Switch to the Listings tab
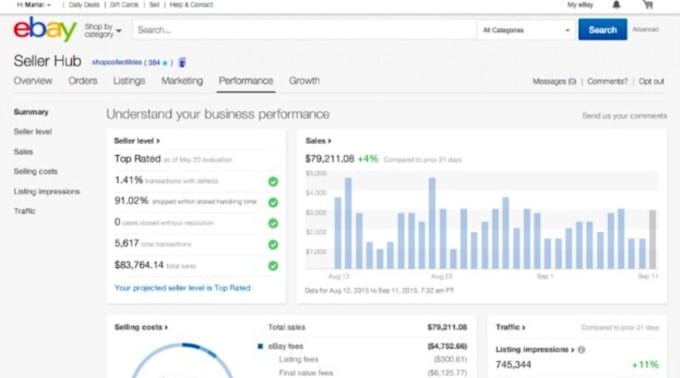 [129, 81]
